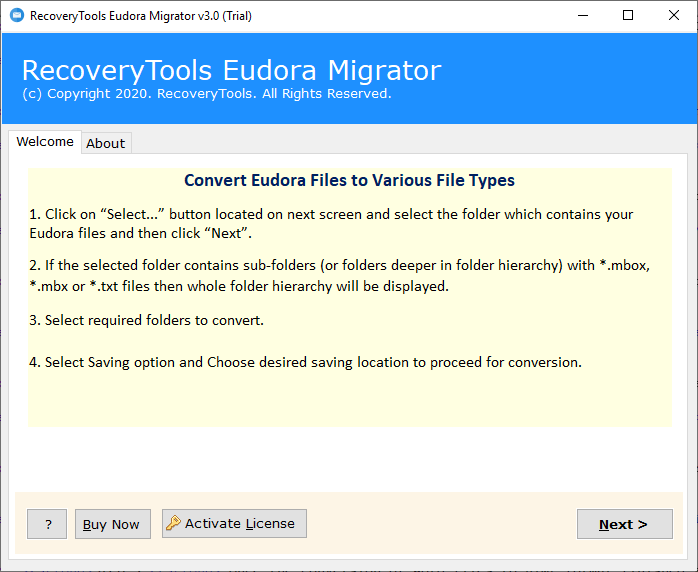
Task: Open the Activate License dialog
Action: 234,523
